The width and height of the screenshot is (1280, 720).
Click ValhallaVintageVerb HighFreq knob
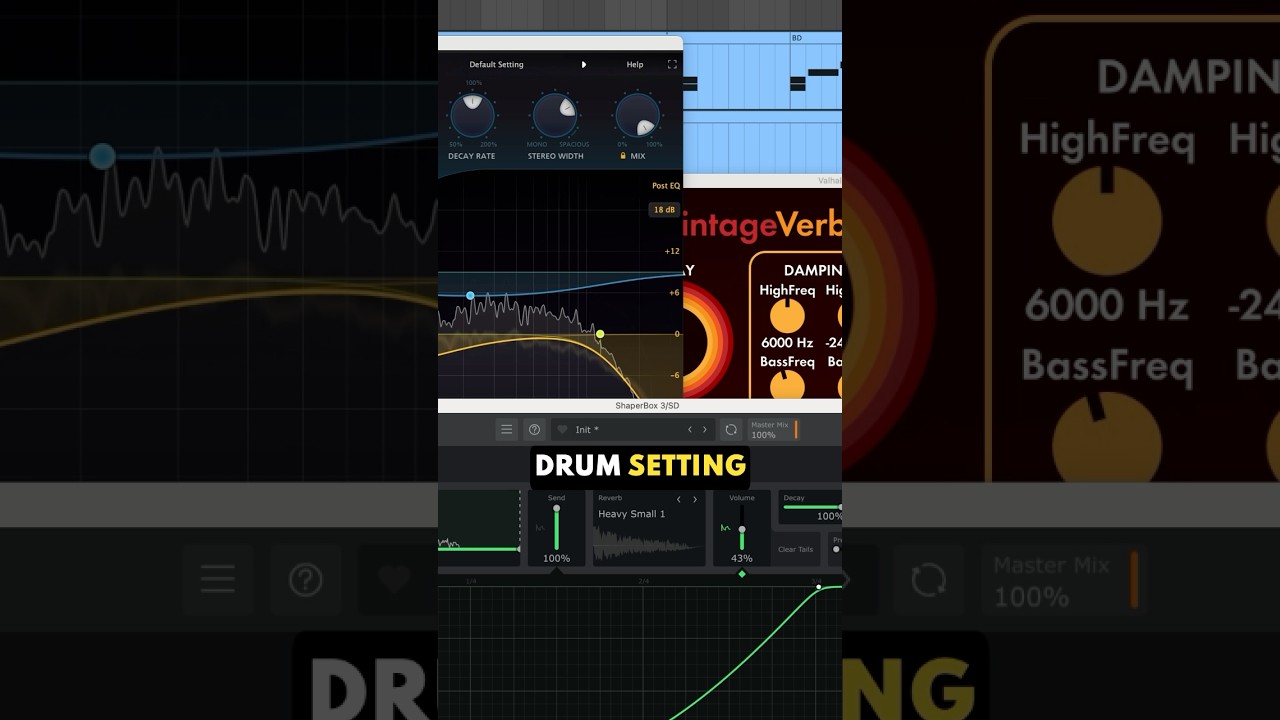coord(787,316)
